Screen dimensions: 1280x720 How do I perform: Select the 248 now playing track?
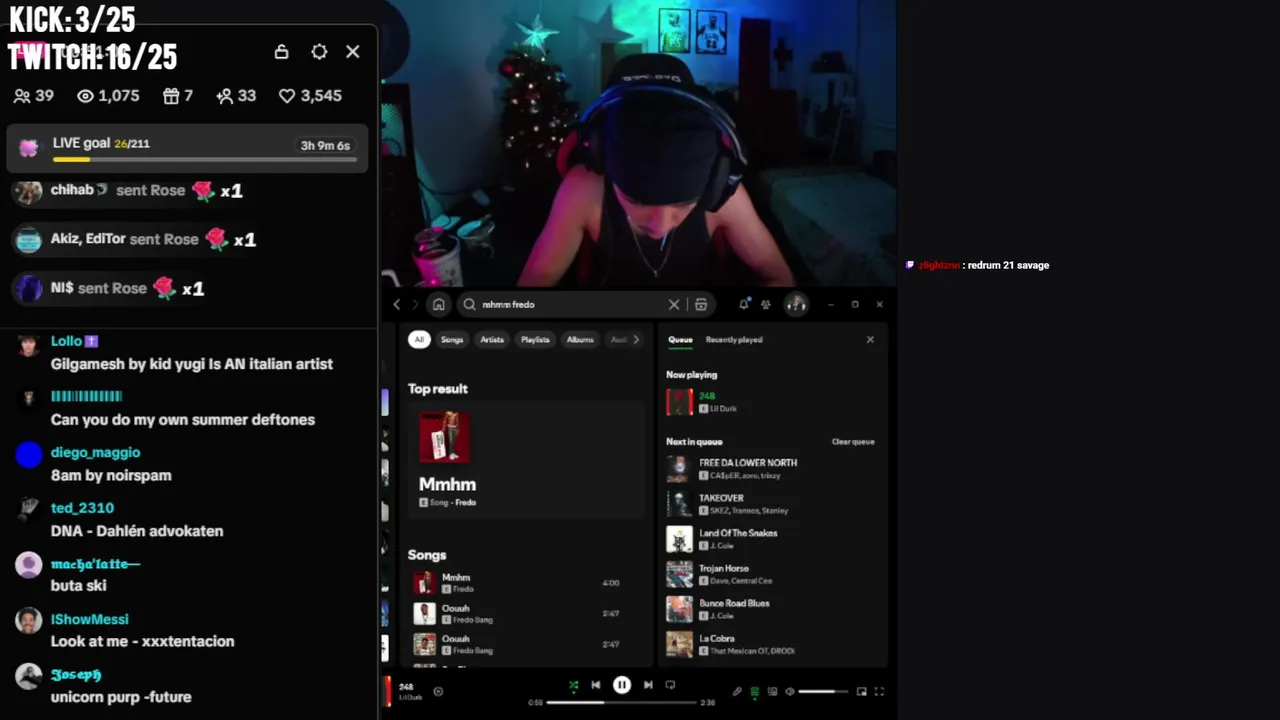pyautogui.click(x=770, y=402)
